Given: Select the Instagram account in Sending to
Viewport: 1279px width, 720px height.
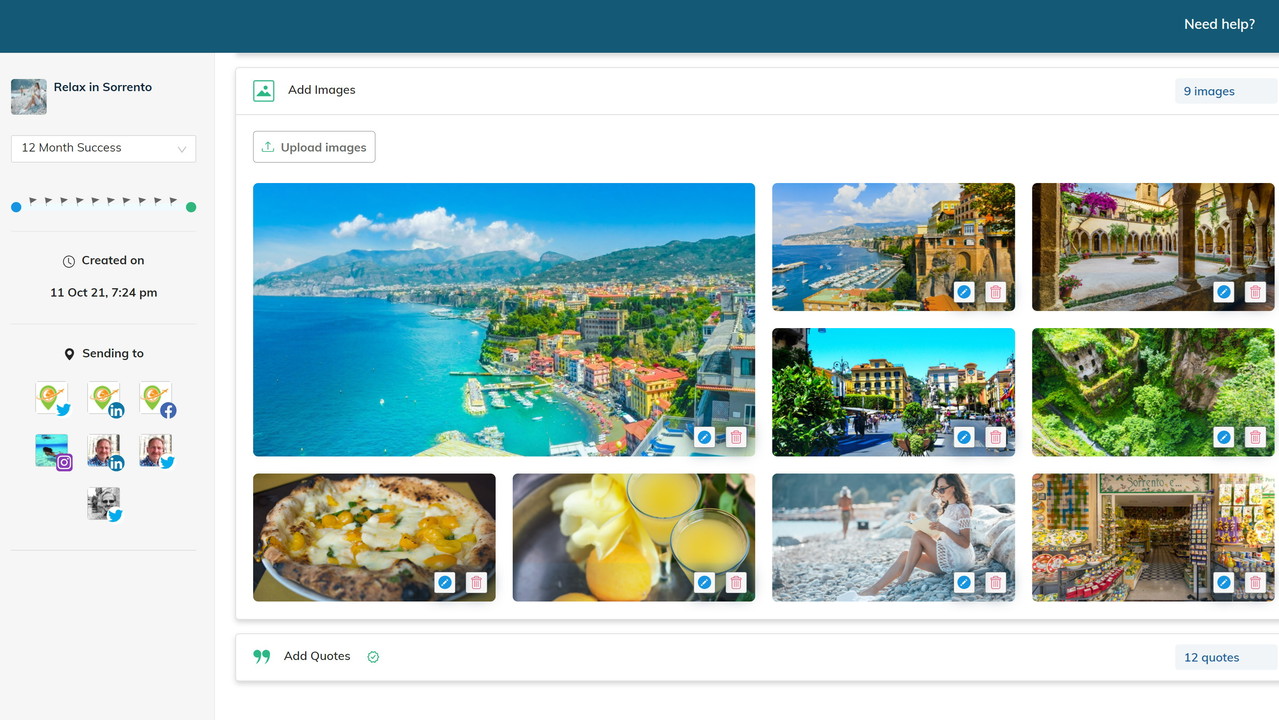Looking at the screenshot, I should pyautogui.click(x=53, y=452).
